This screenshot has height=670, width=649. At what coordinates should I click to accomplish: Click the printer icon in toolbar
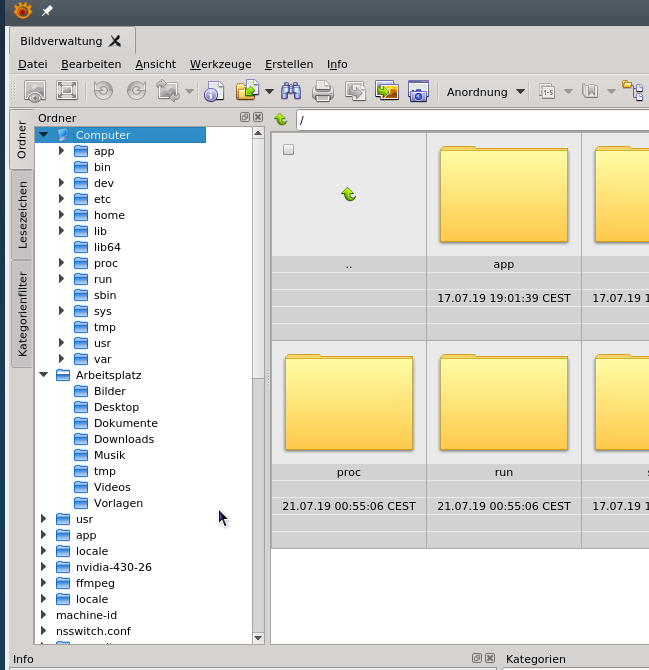pyautogui.click(x=322, y=92)
